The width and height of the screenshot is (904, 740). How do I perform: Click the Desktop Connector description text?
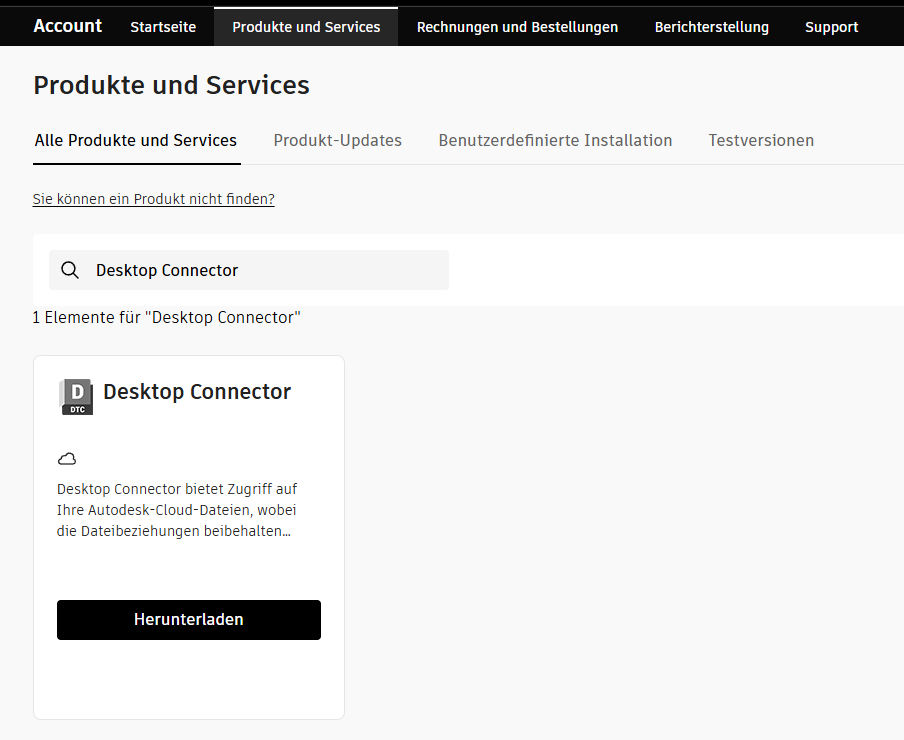(x=177, y=510)
